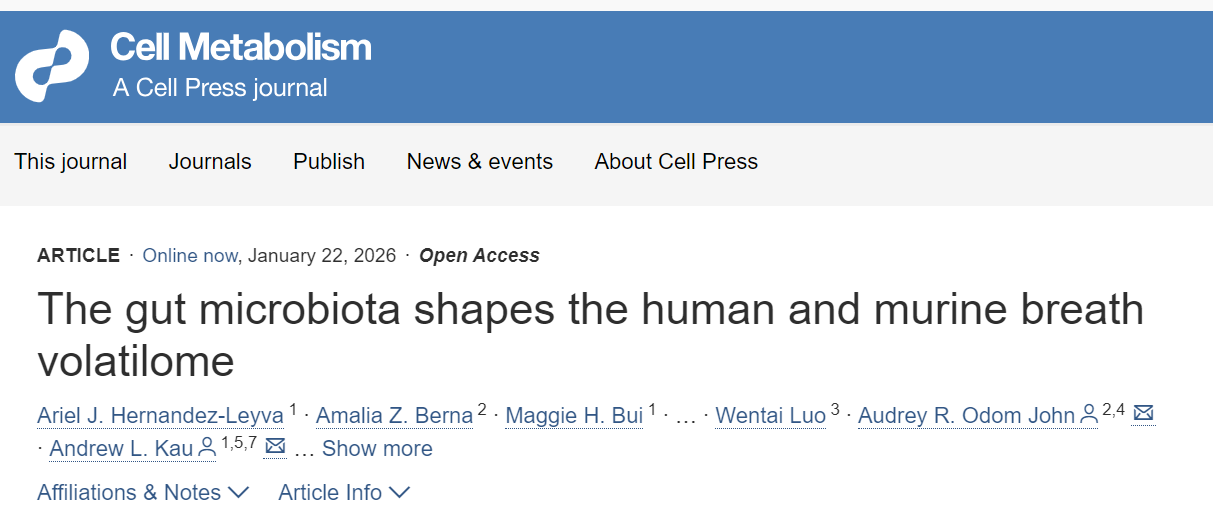Open author Amalia Z. Berna link

point(395,415)
